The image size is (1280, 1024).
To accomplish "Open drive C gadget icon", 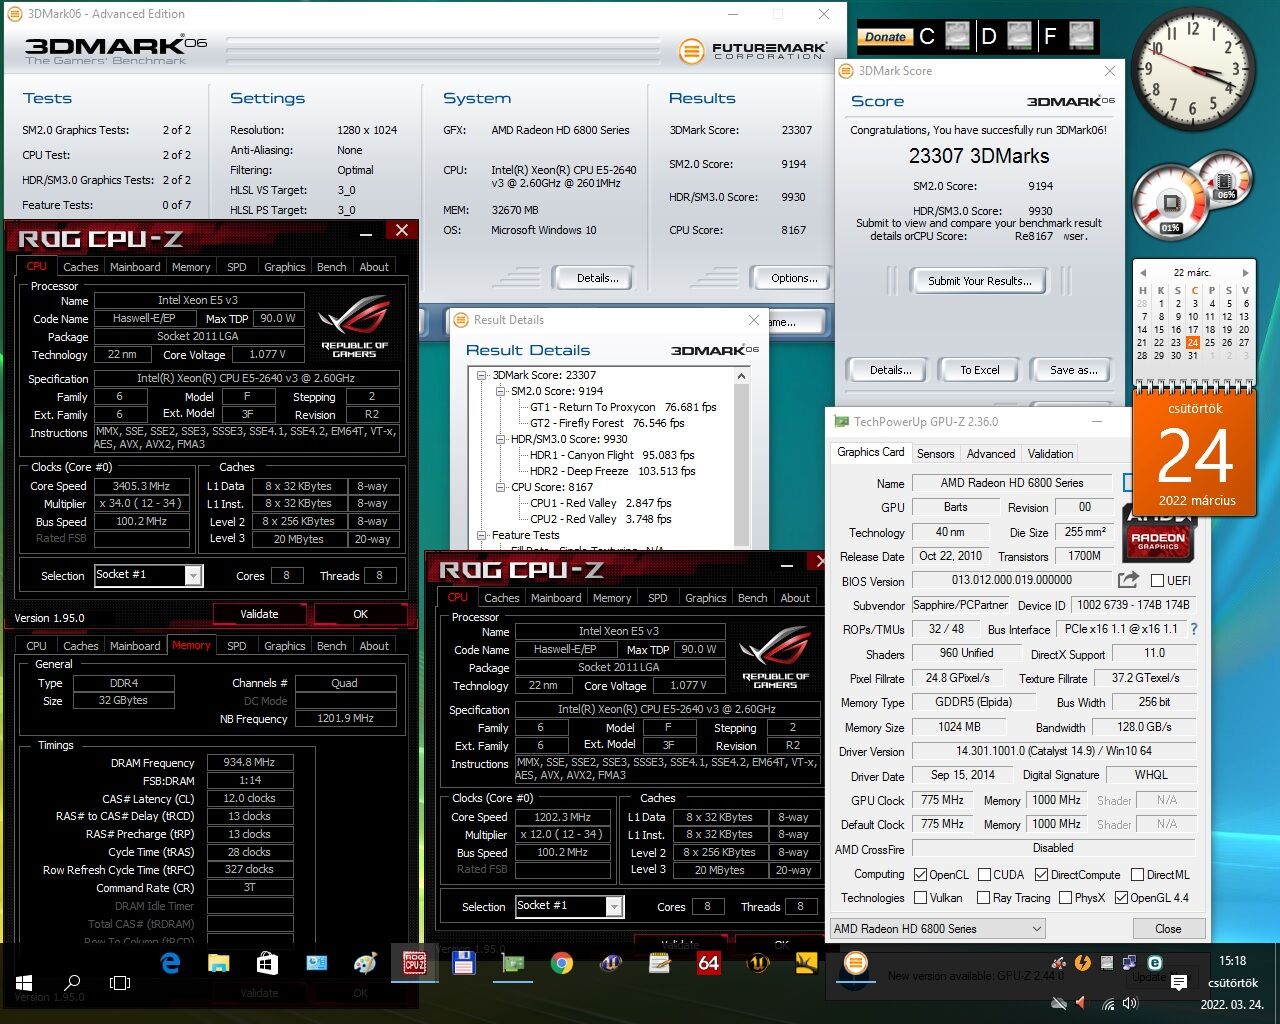I will click(958, 36).
